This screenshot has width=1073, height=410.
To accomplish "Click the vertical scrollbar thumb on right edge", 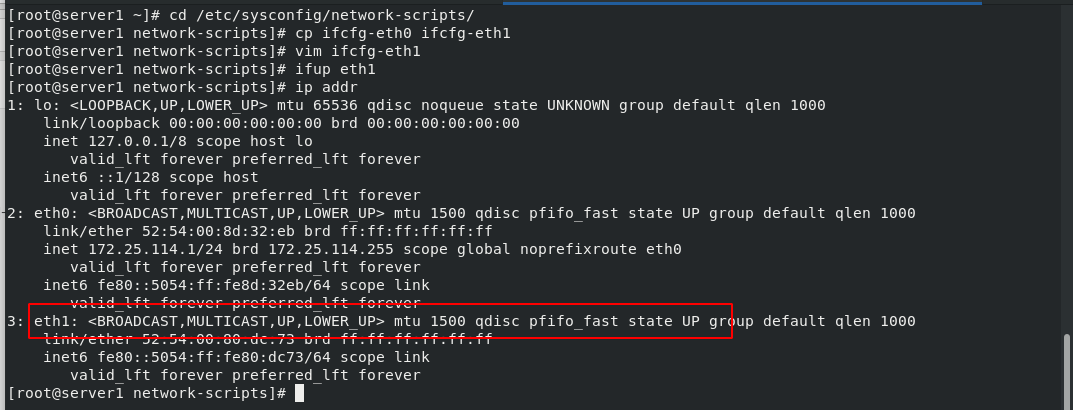I will [1067, 370].
